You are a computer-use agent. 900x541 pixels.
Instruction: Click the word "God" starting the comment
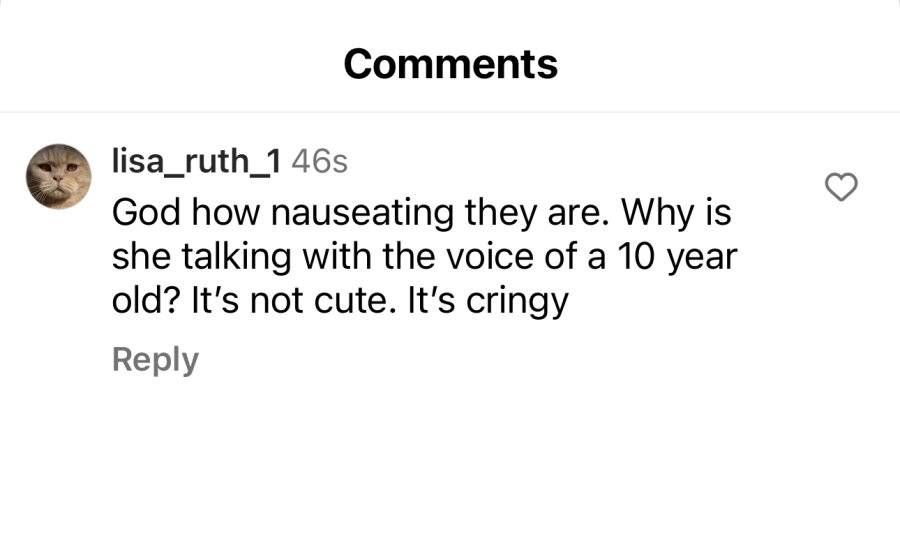146,212
